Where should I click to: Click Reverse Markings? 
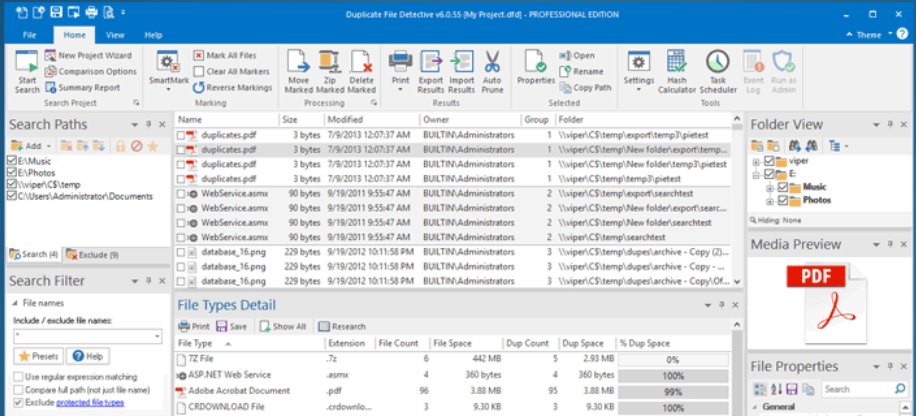click(x=233, y=88)
